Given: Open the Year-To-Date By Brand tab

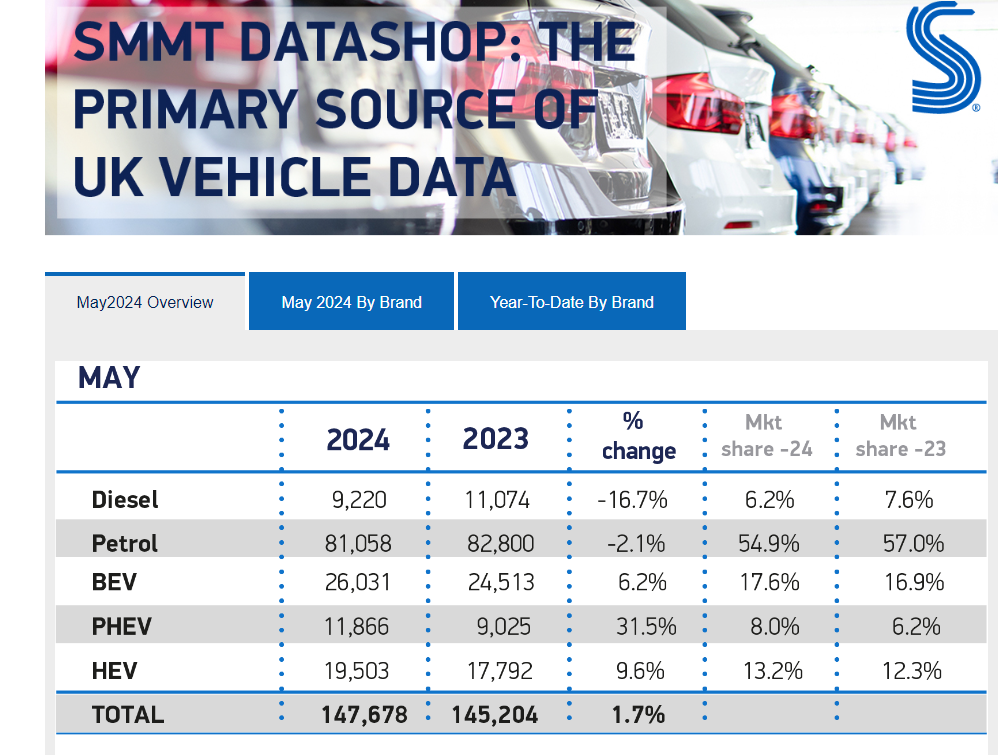Looking at the screenshot, I should pos(571,302).
